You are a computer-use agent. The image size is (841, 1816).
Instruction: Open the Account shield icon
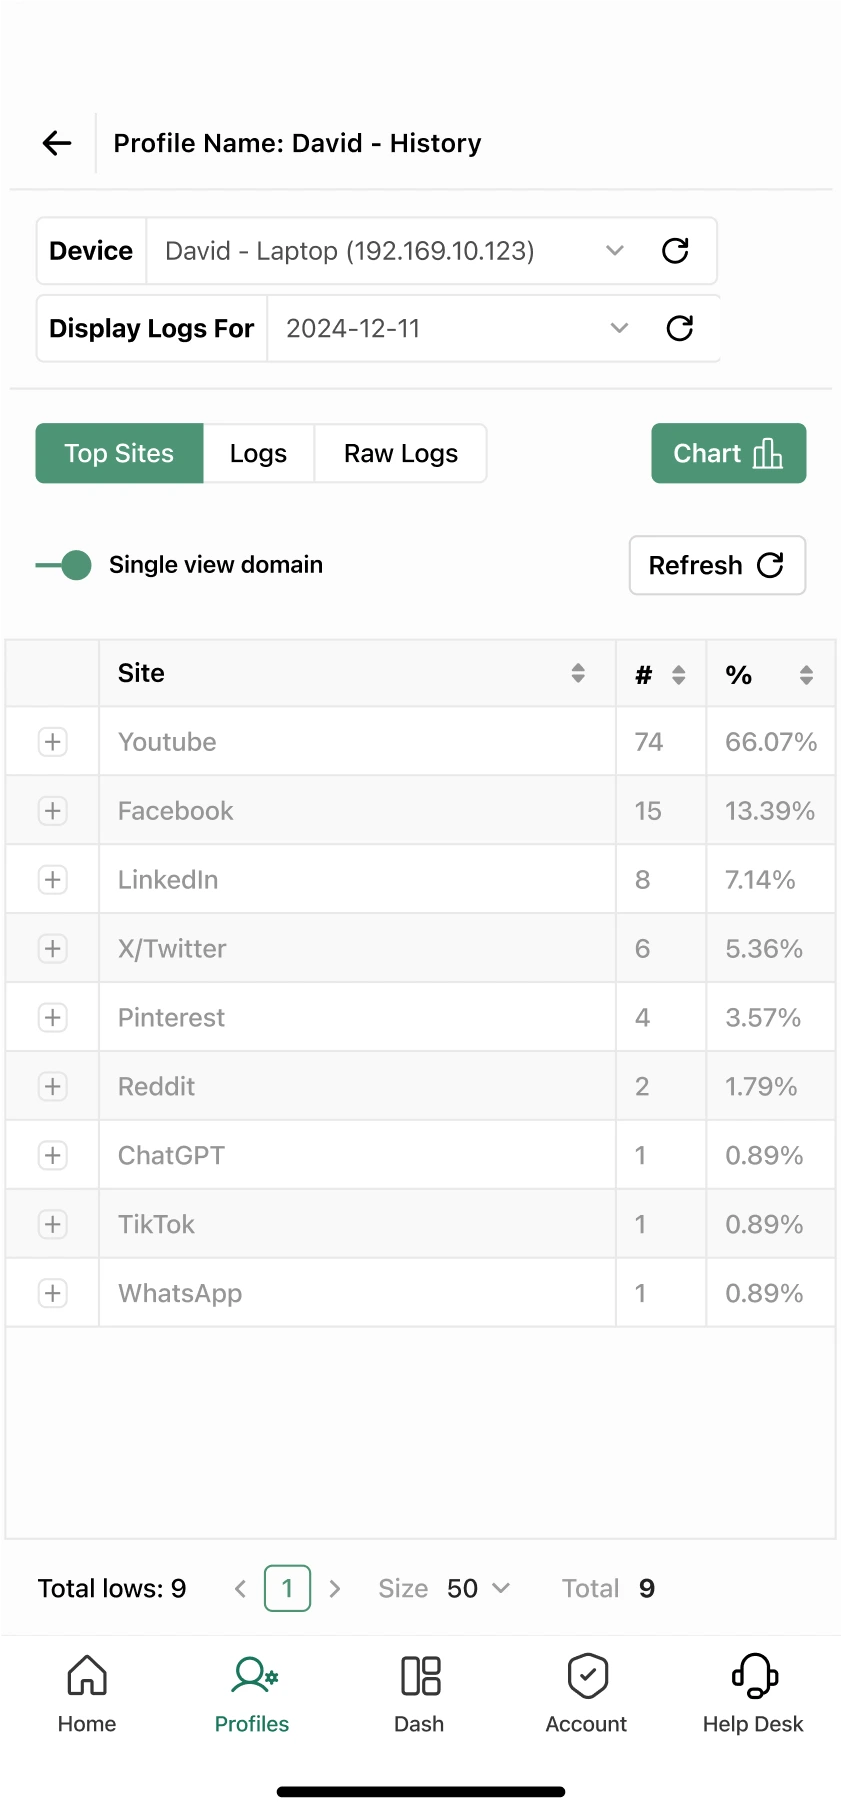588,1676
